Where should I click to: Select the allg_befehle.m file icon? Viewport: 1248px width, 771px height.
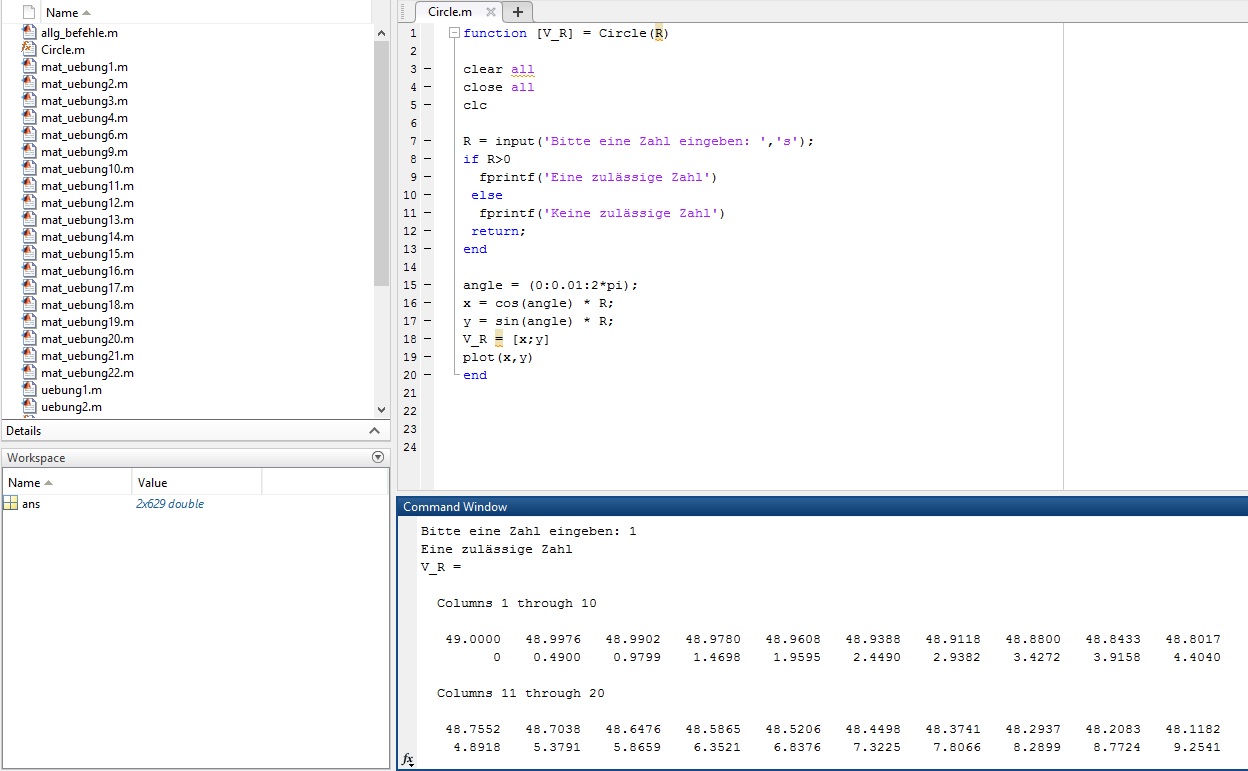click(29, 33)
